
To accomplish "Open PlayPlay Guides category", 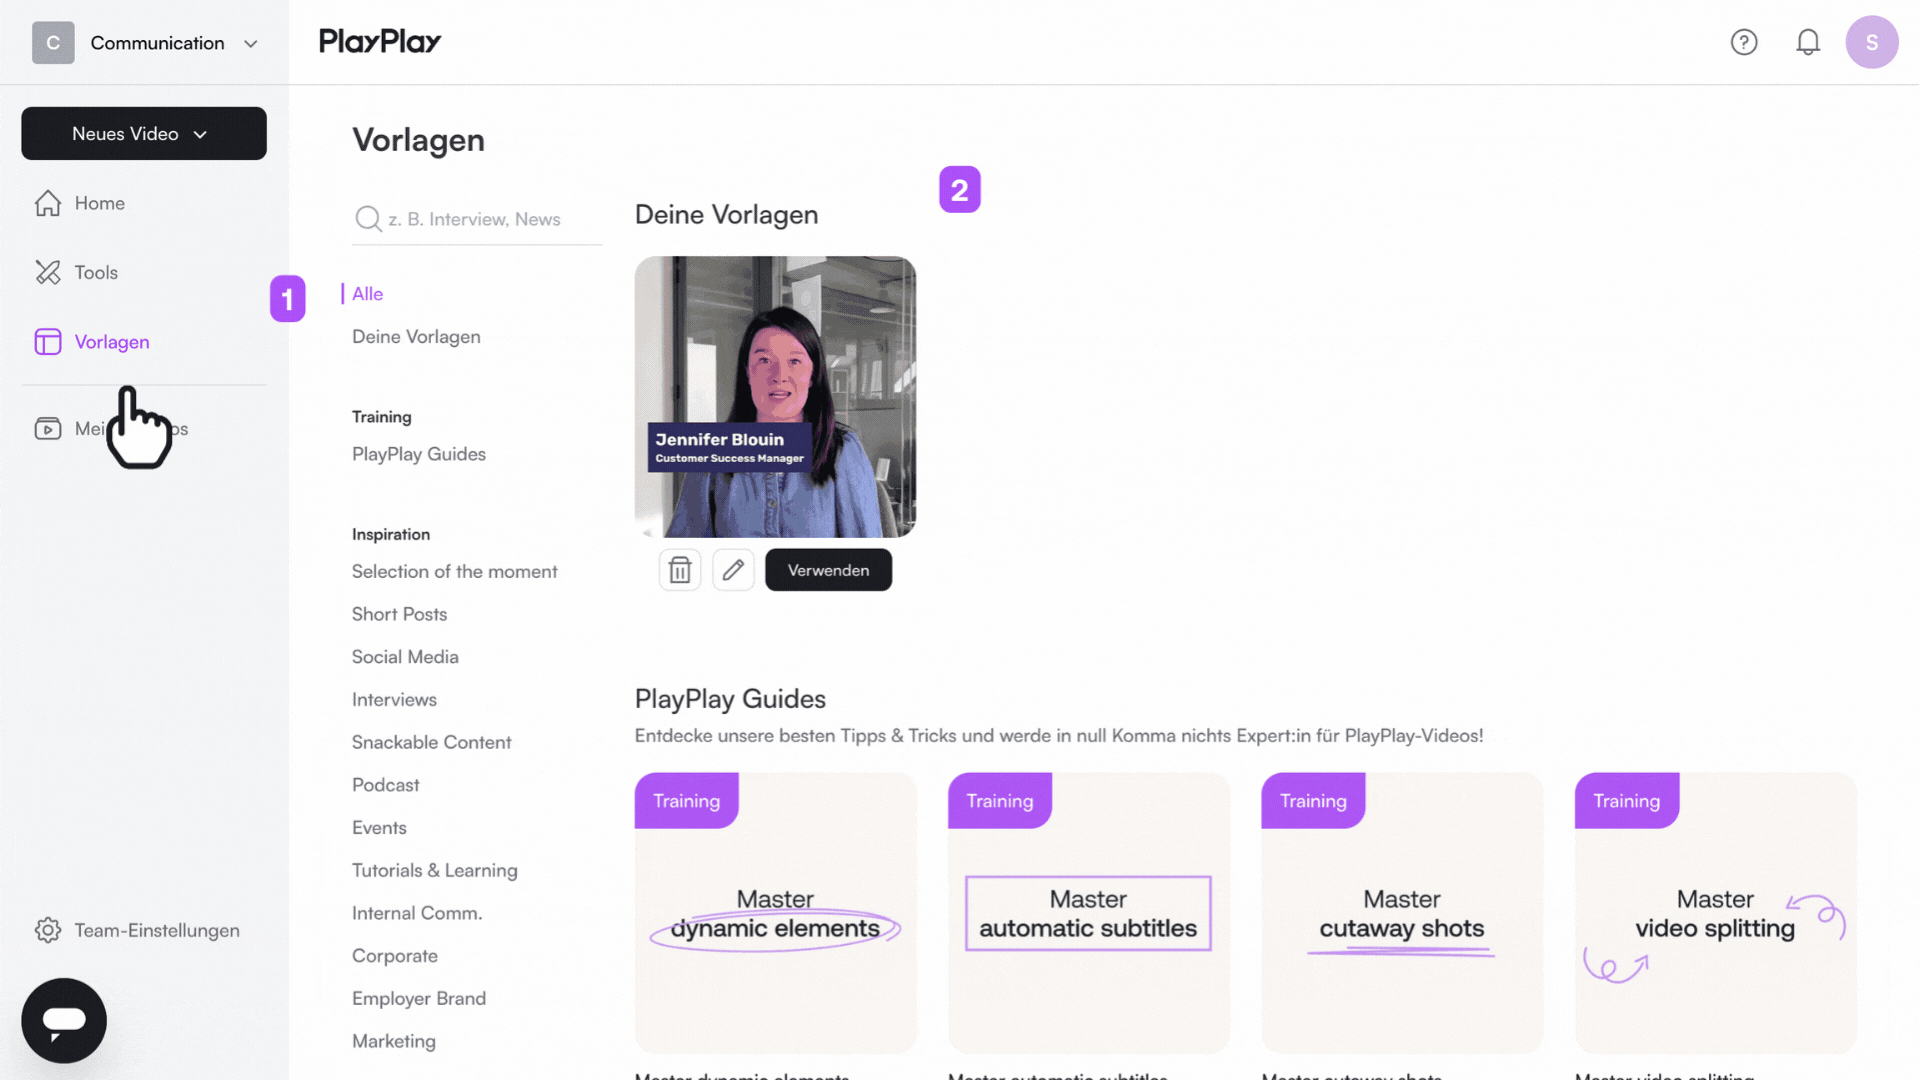I will [x=419, y=454].
